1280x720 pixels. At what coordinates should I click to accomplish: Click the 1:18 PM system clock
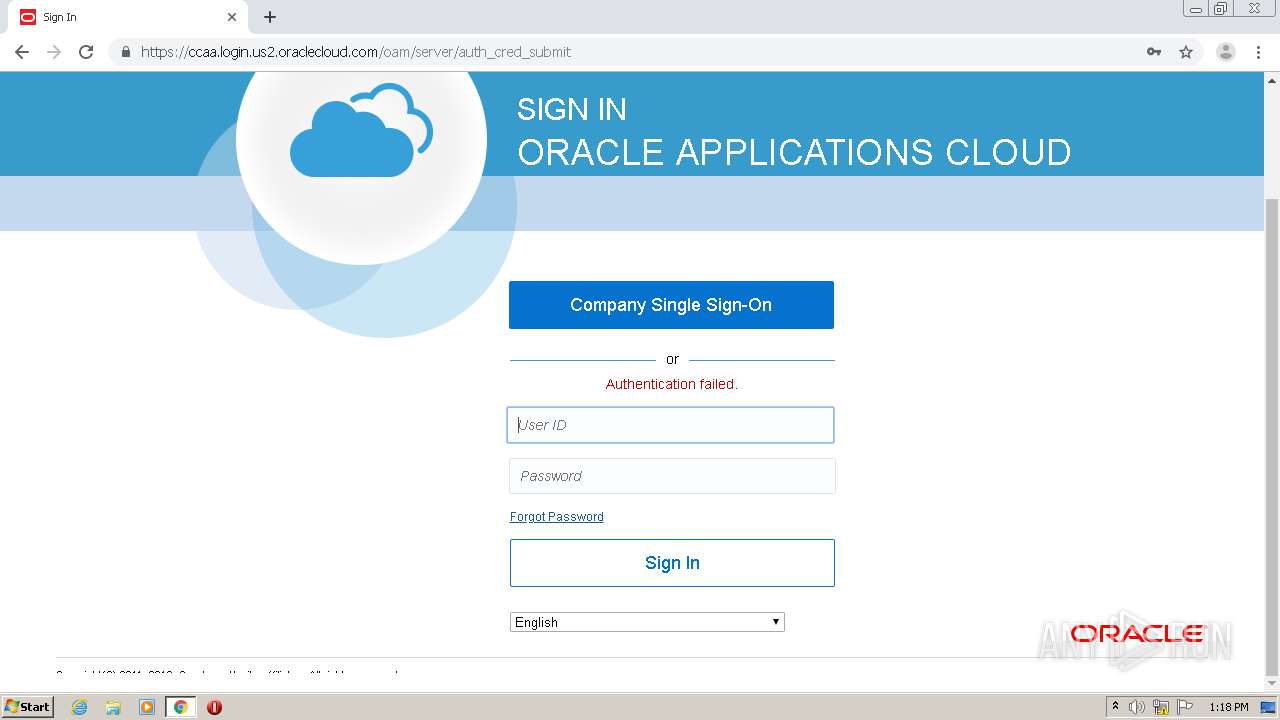coord(1229,707)
